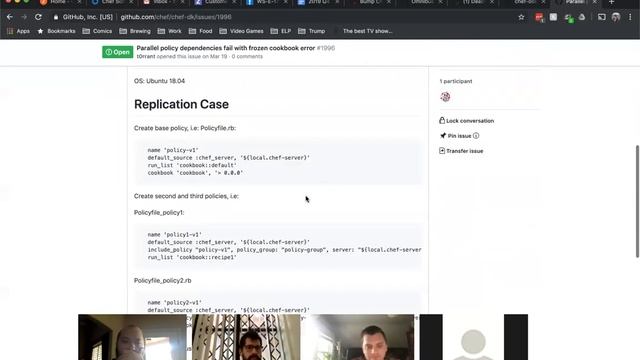
Task: Focus the address bar showing github.com/chef/chef-dk
Action: point(176,17)
